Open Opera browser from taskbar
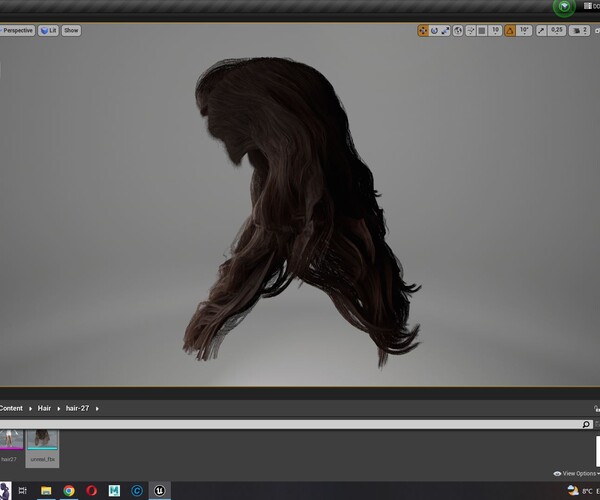Image resolution: width=600 pixels, height=500 pixels. pos(91,490)
